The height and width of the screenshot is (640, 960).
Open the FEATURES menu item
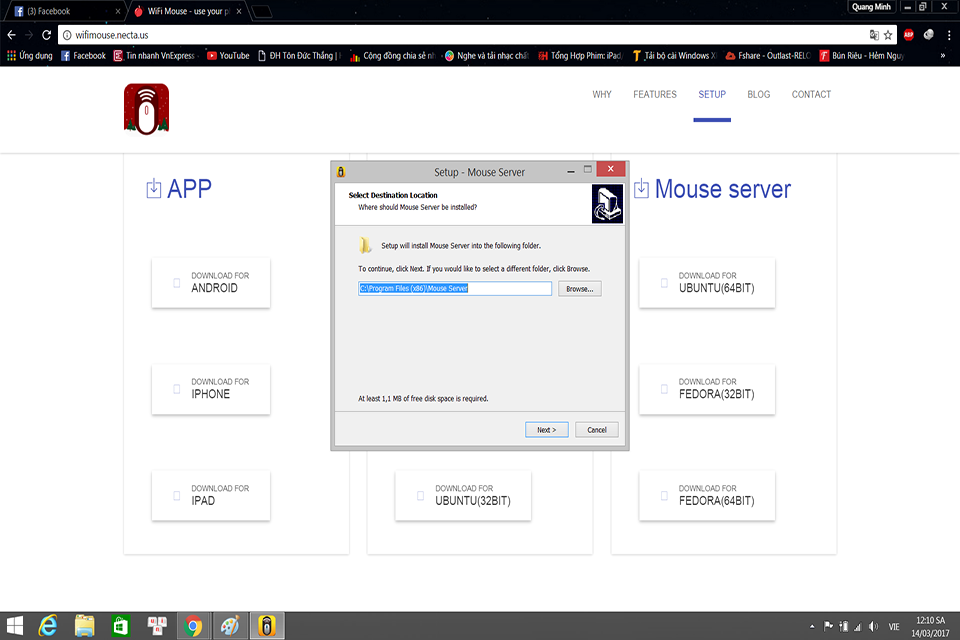click(654, 94)
